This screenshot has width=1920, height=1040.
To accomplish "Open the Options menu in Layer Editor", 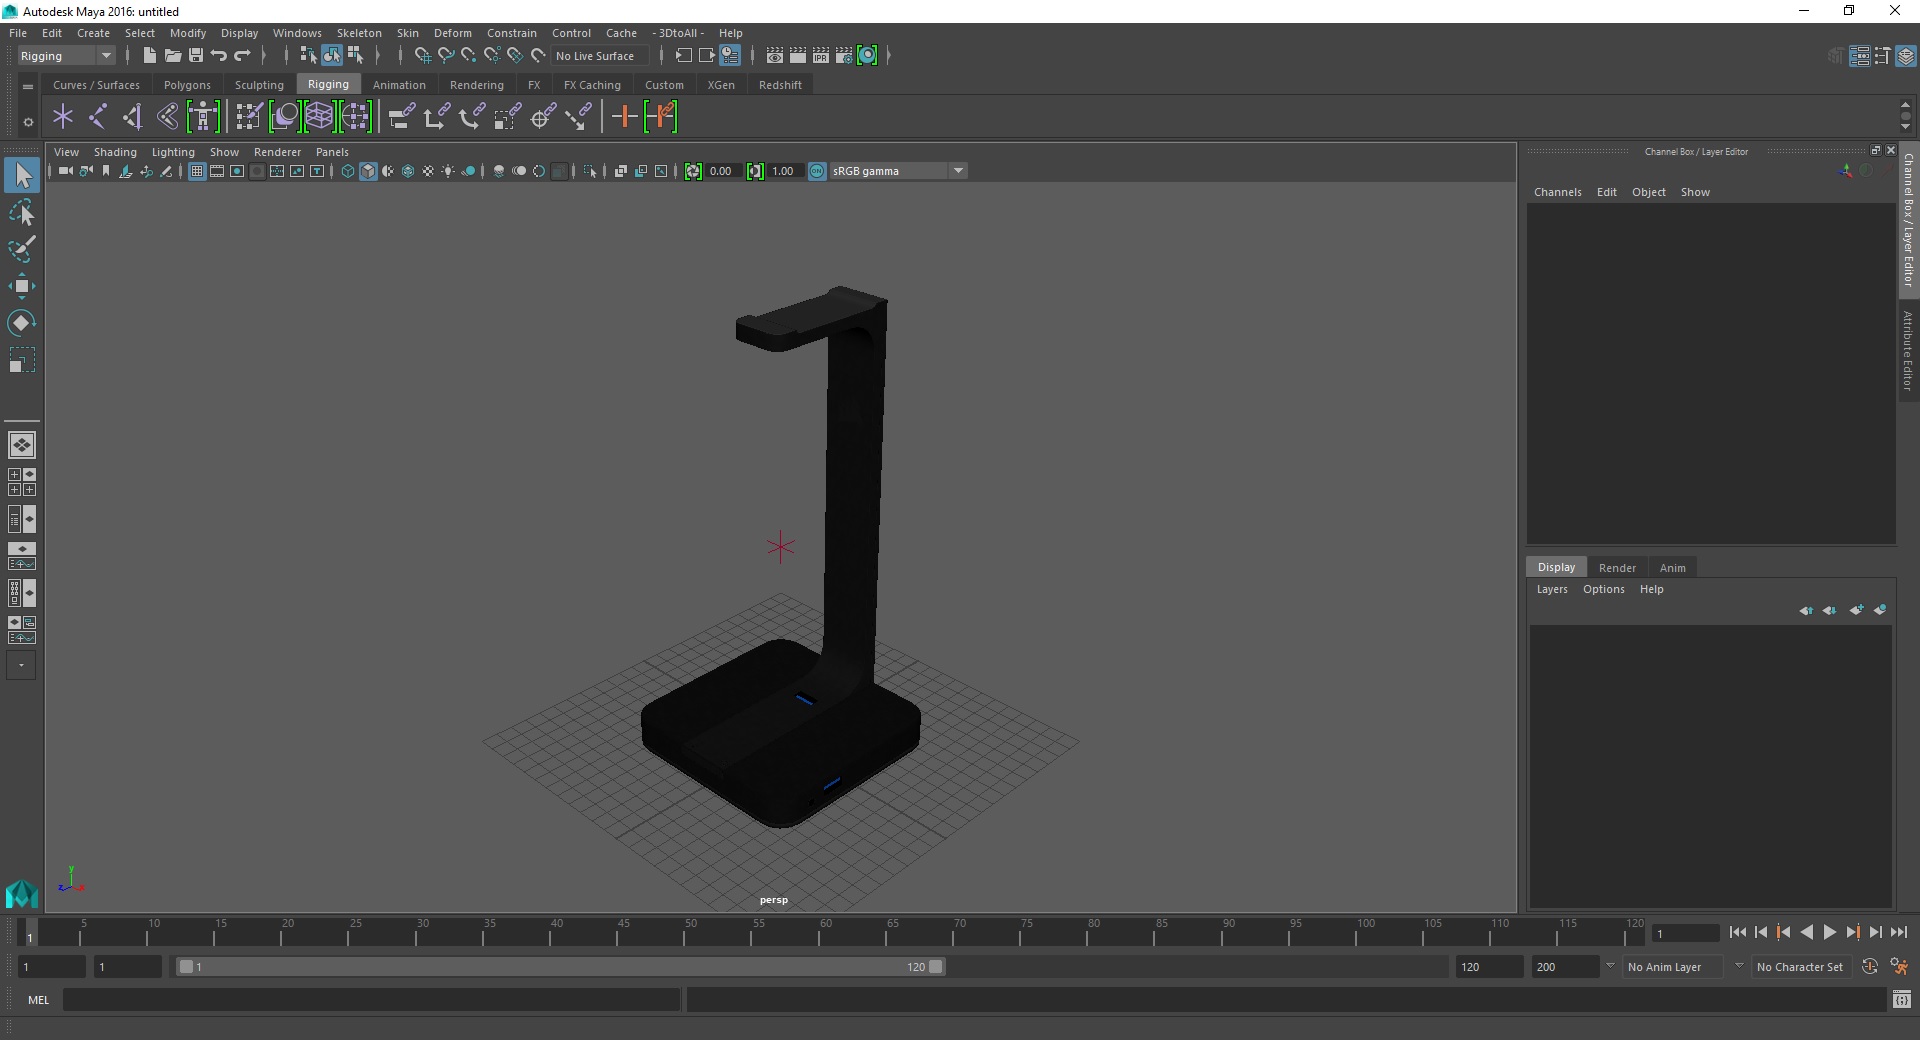I will coord(1603,589).
